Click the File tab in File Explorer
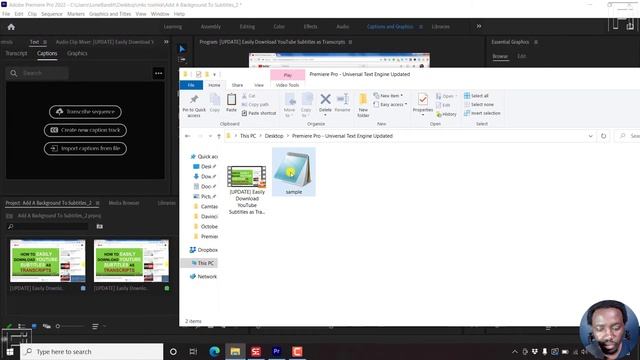This screenshot has height=360, width=640. [x=191, y=85]
